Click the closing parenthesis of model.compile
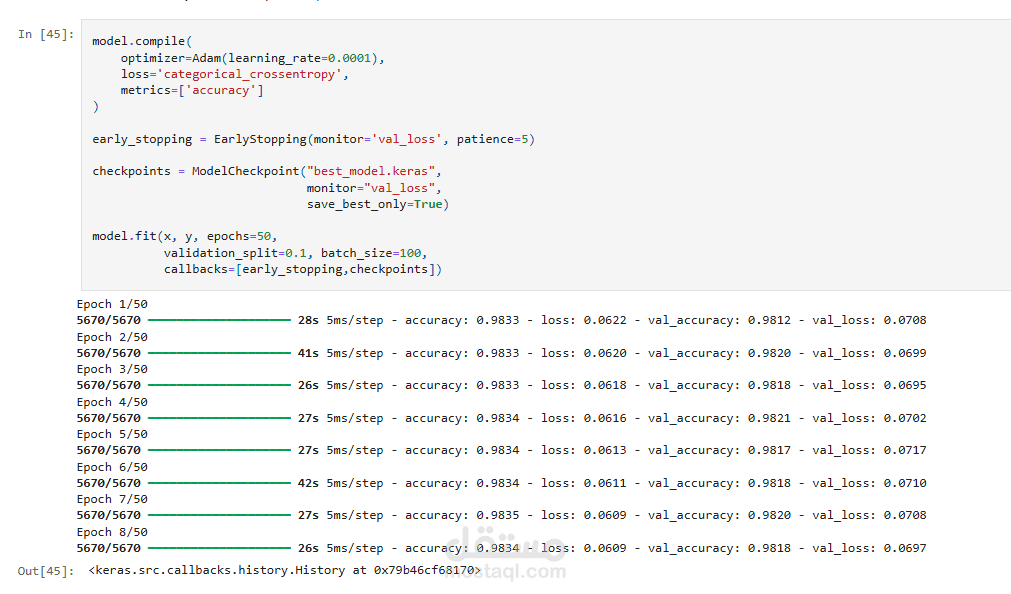 (x=95, y=106)
